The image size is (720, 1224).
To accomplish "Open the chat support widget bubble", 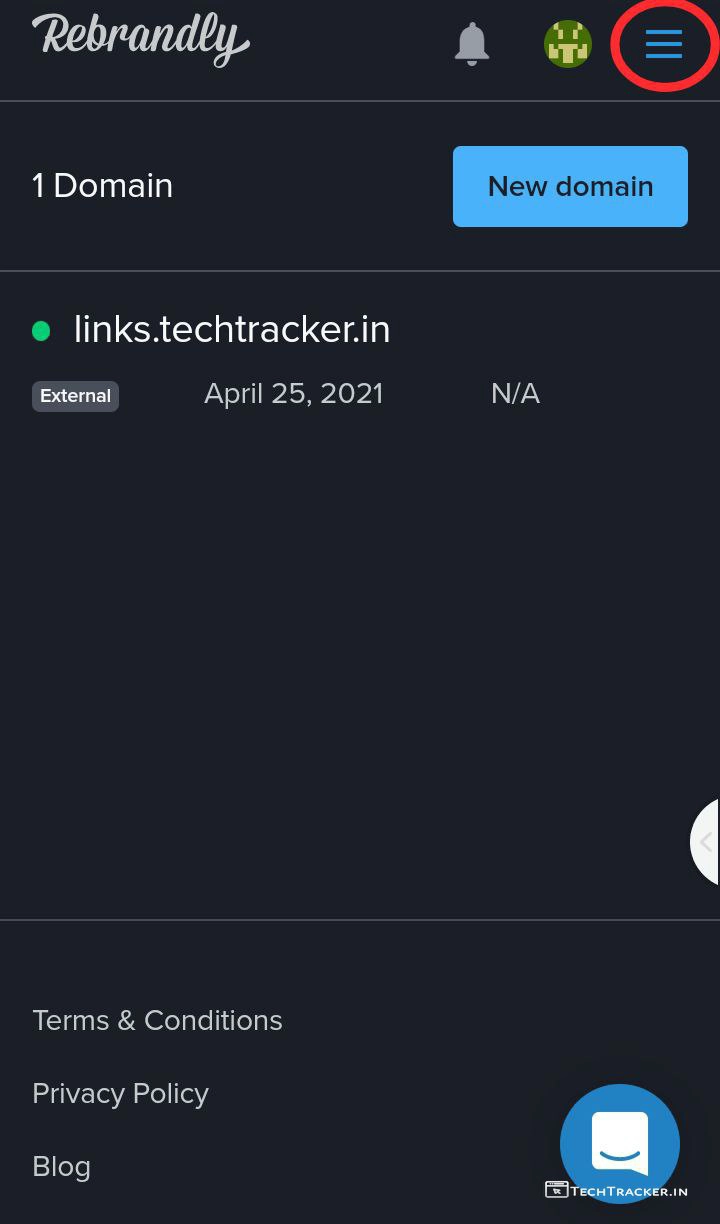I will pos(620,1143).
